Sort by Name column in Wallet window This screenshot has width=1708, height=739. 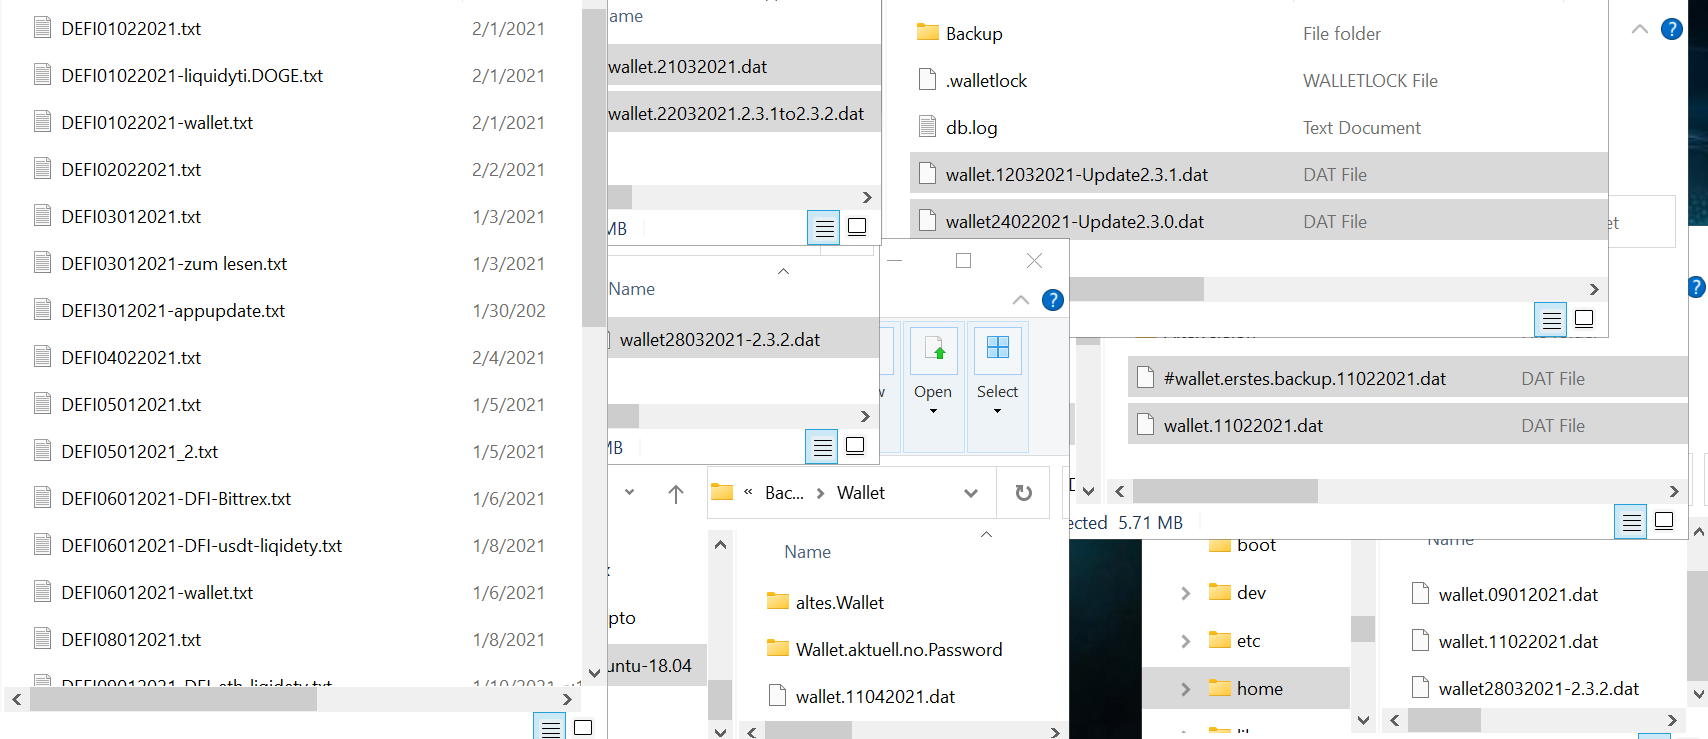click(807, 551)
